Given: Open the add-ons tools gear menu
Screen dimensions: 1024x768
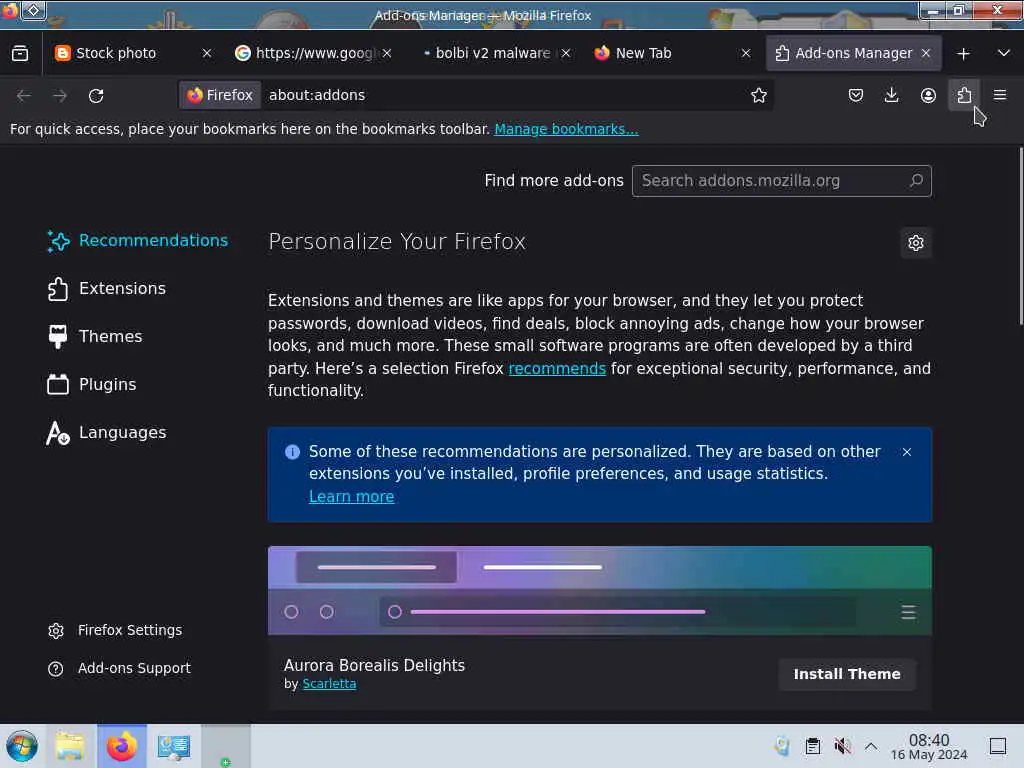Looking at the screenshot, I should pos(916,243).
